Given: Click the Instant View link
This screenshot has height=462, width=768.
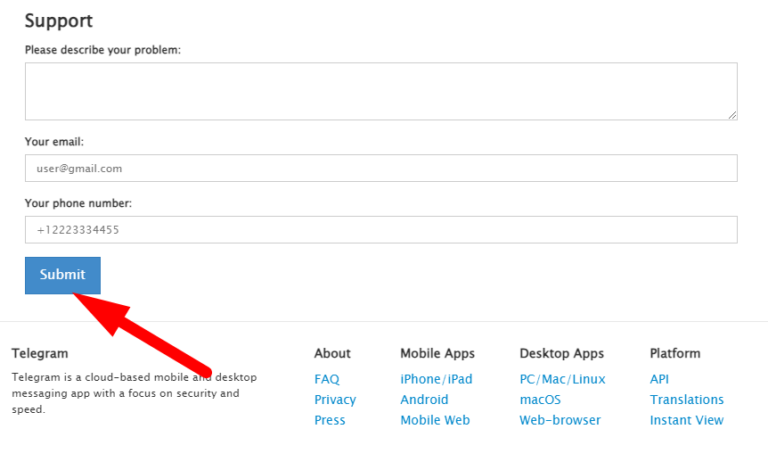Looking at the screenshot, I should point(686,420).
